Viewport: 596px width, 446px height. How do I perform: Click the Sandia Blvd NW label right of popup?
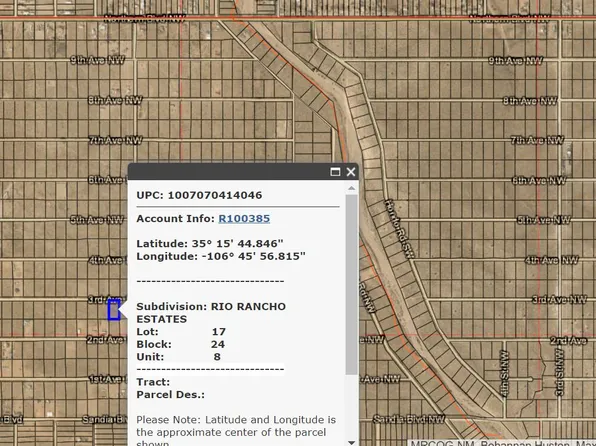(409, 419)
